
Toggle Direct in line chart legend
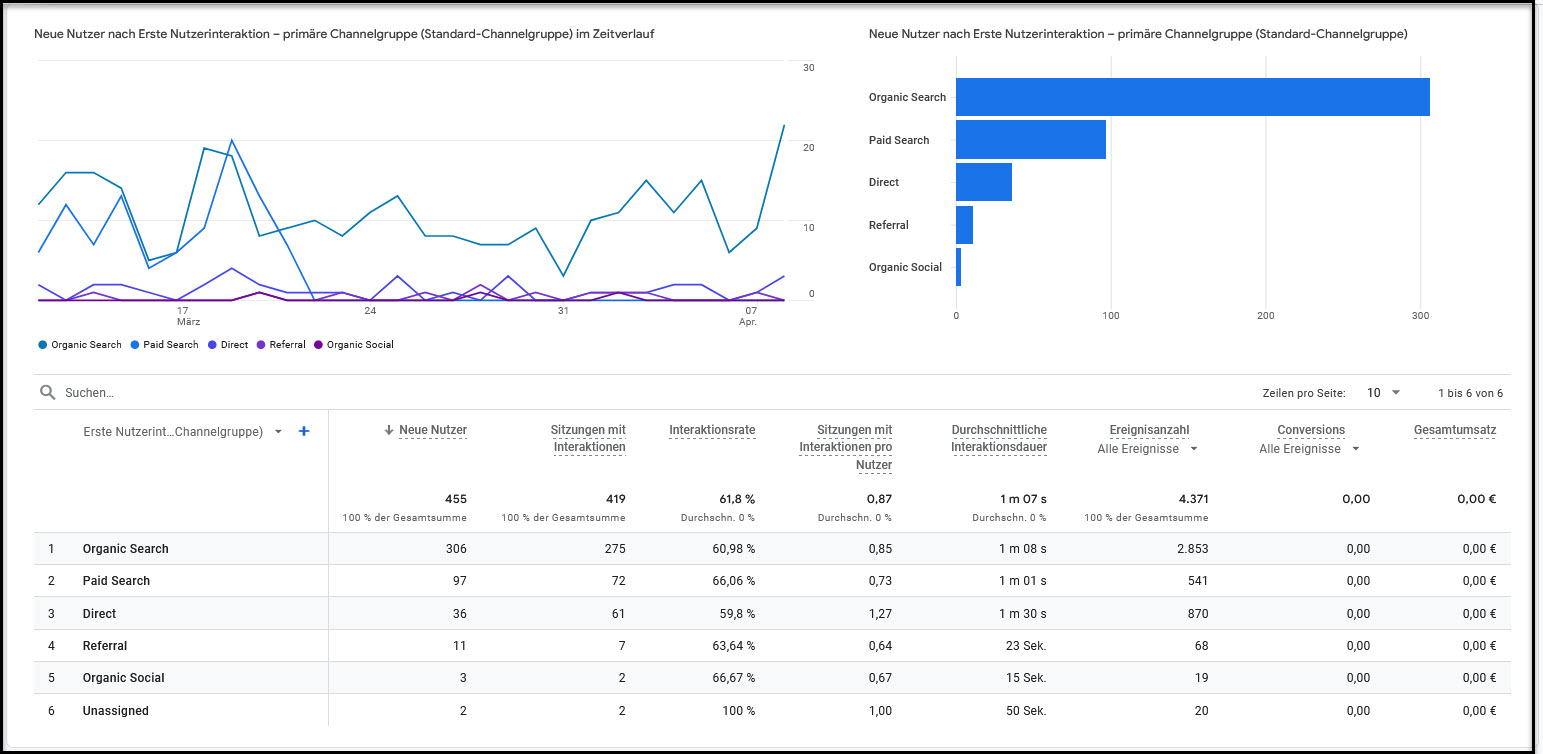(x=228, y=345)
